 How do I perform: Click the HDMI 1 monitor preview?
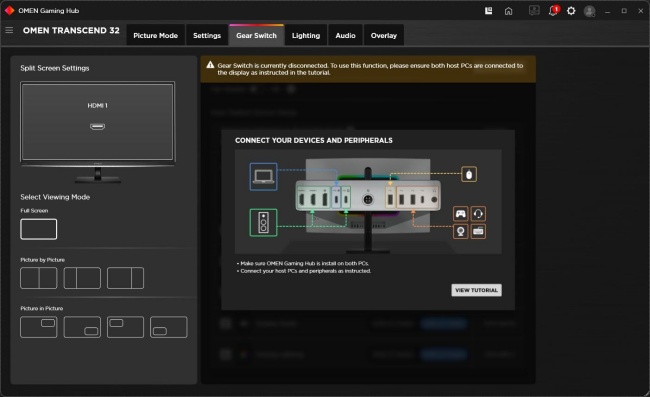coord(97,121)
